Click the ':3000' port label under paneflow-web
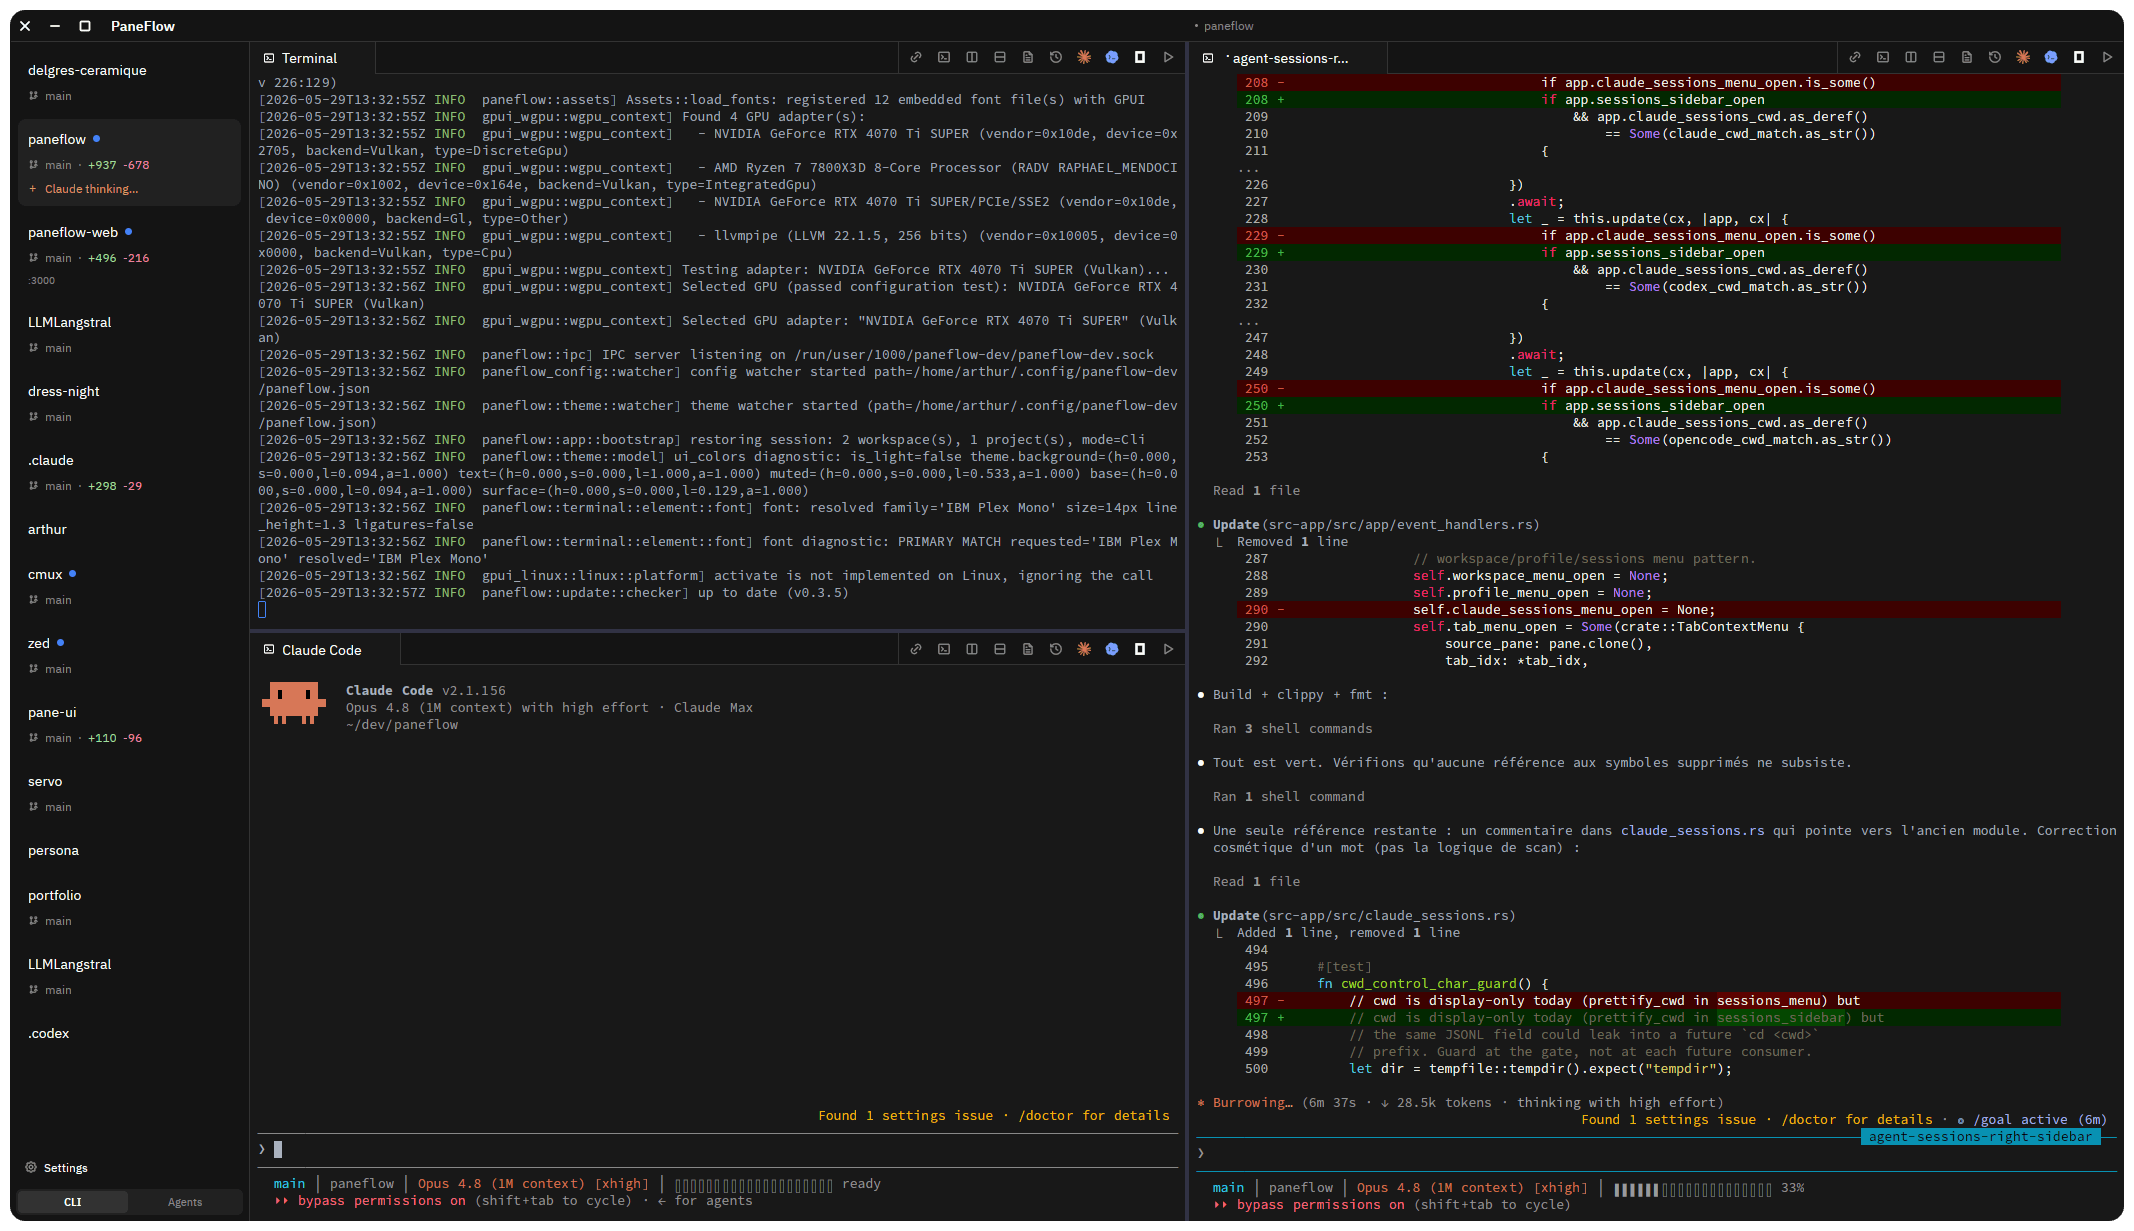 [x=42, y=281]
